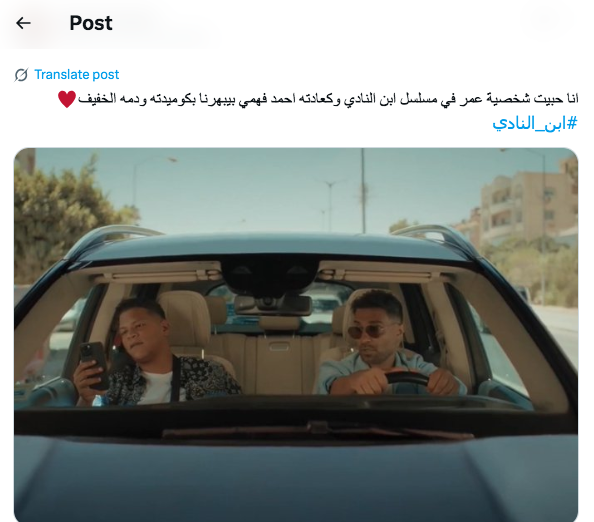Click the crossed-circle translate icon

[x=21, y=75]
